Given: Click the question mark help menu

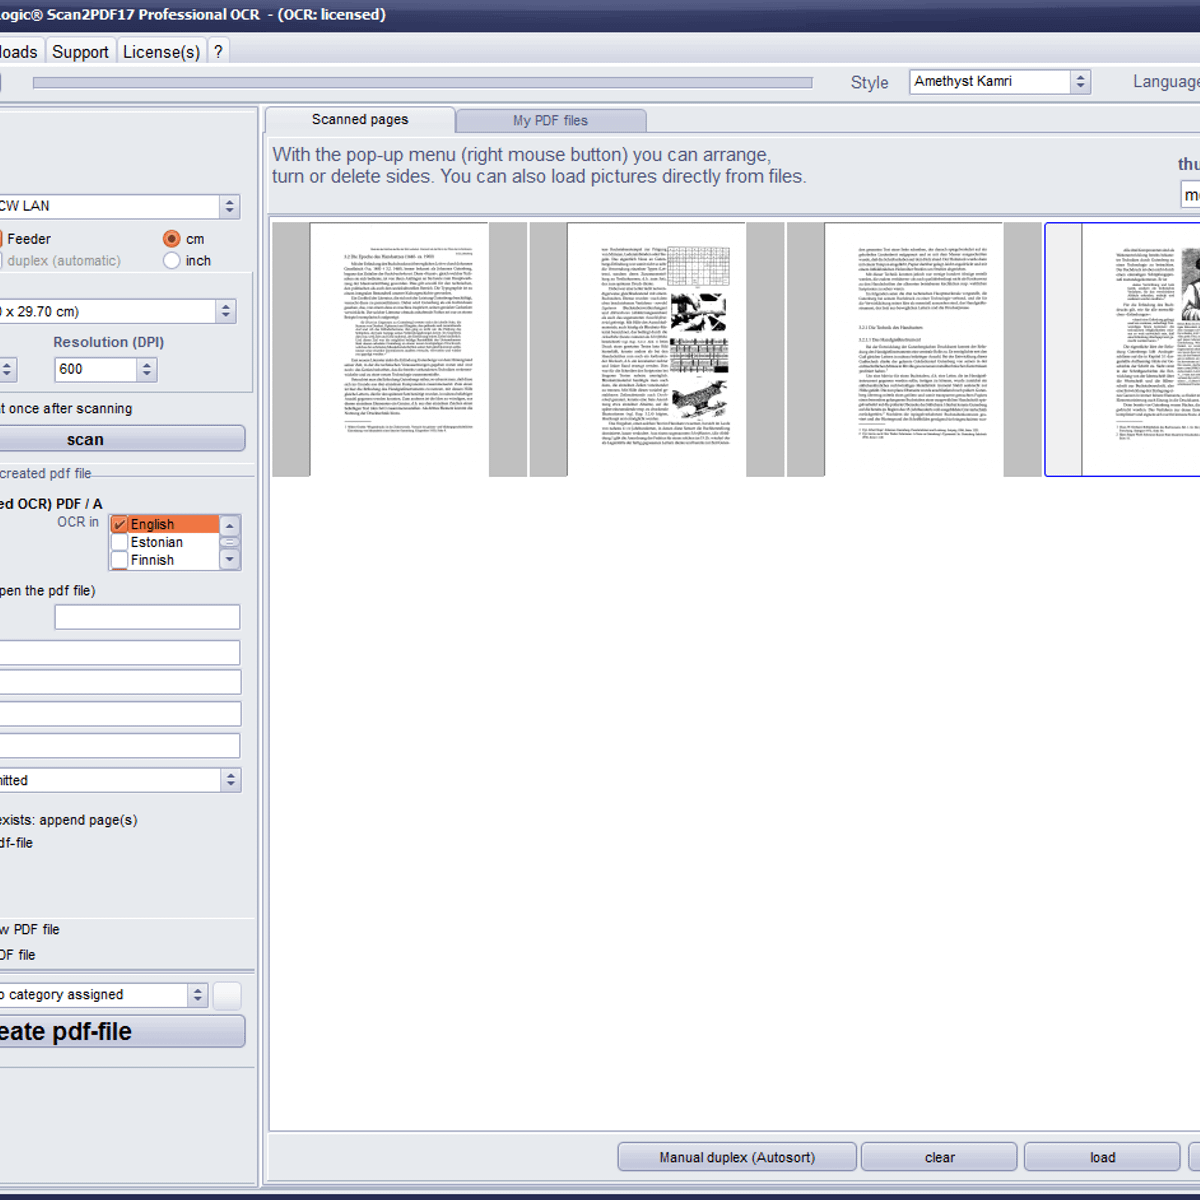Looking at the screenshot, I should [218, 52].
